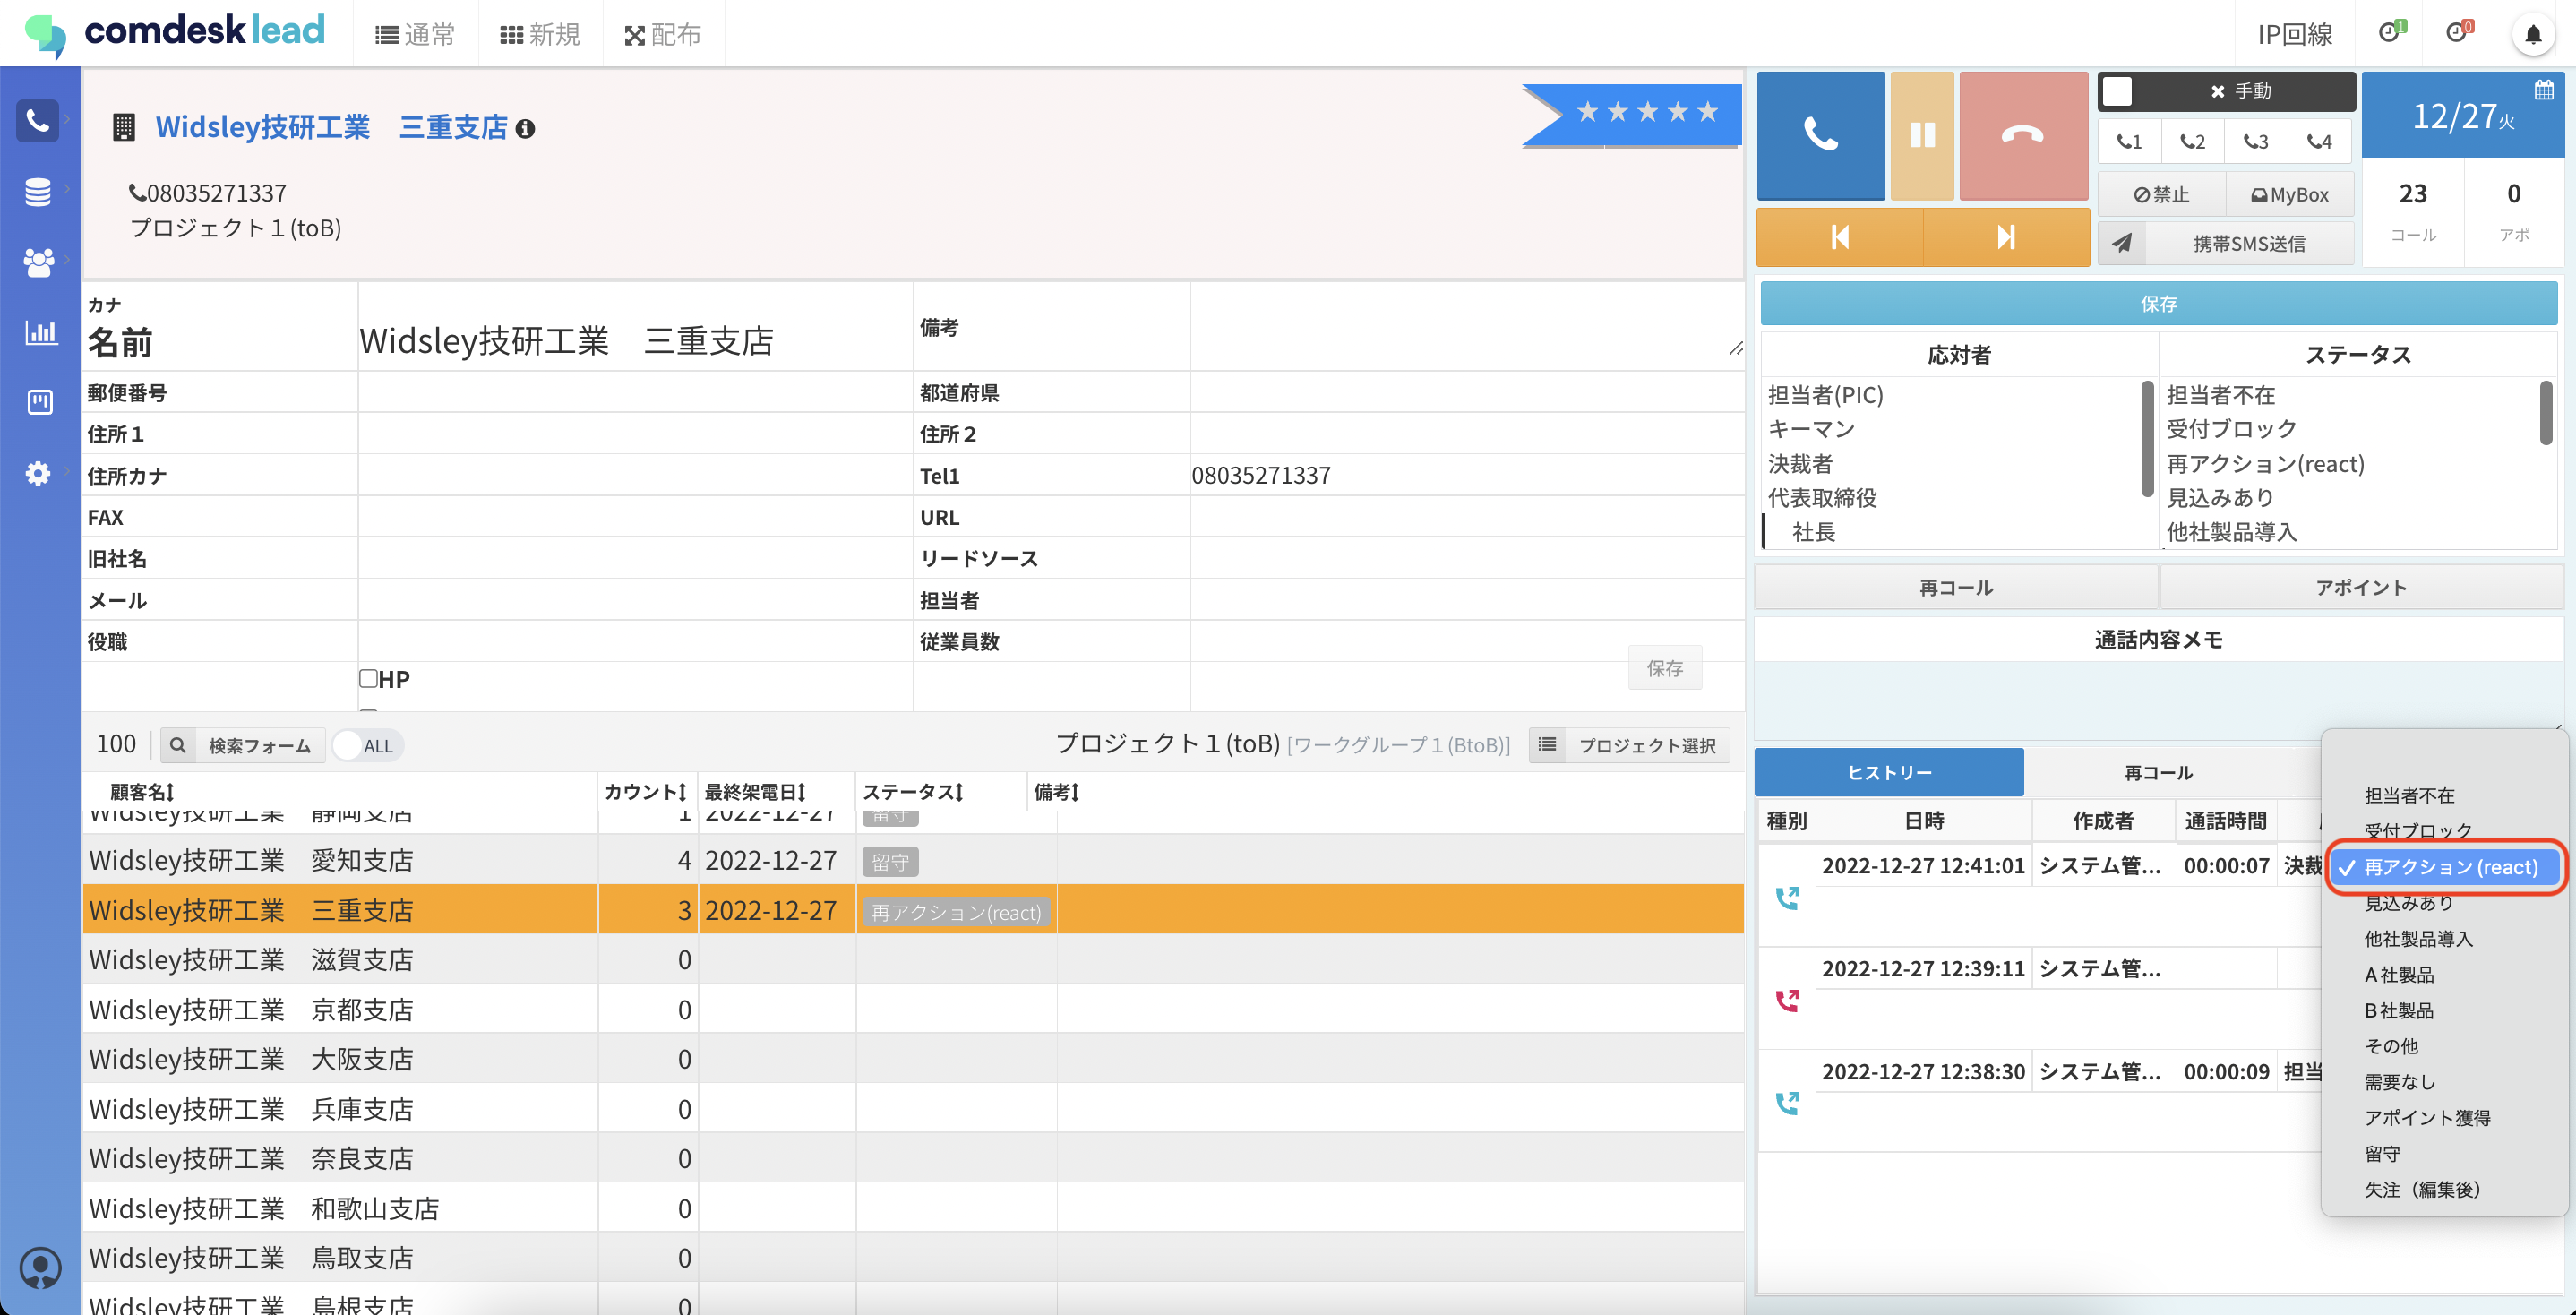
Task: Open the settings gear in sidebar
Action: click(38, 473)
